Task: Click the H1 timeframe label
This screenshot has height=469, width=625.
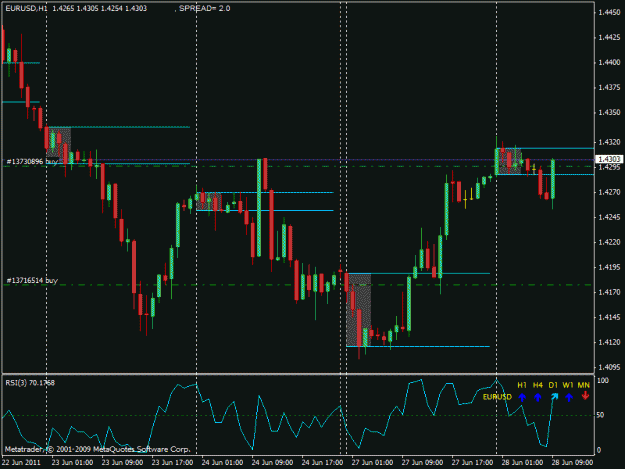Action: pos(522,385)
